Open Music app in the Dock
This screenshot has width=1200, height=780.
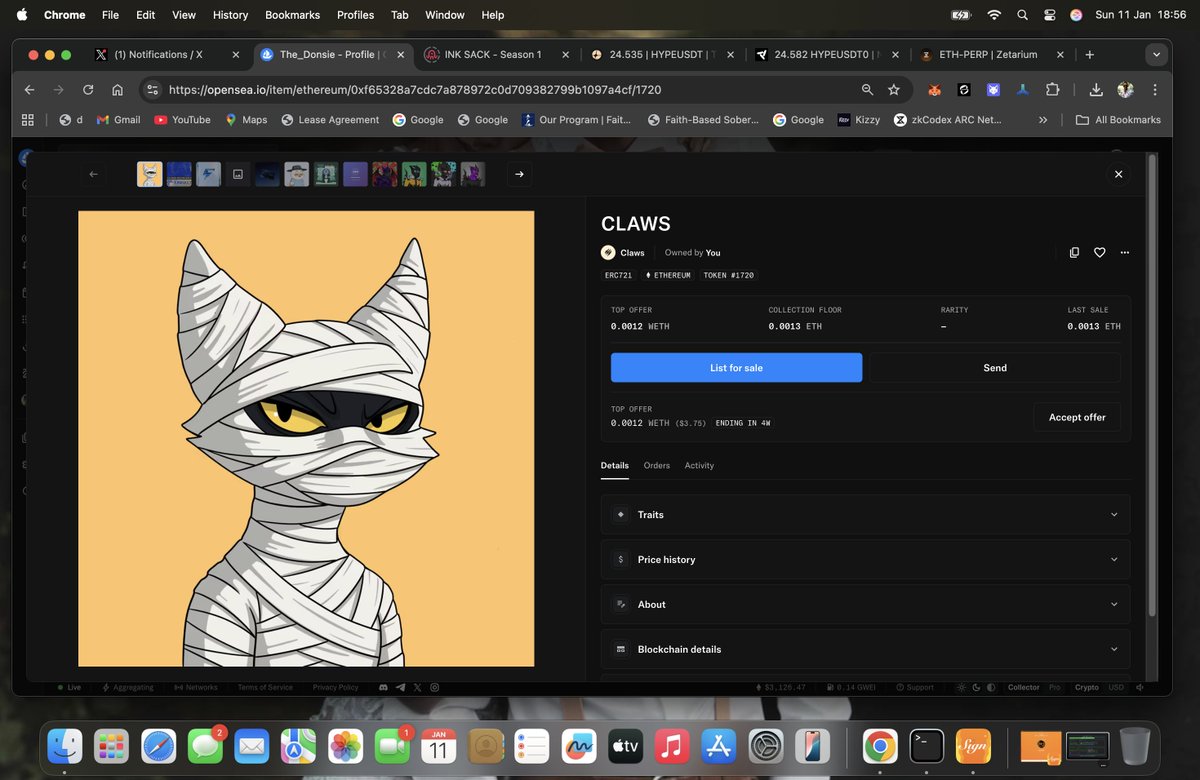672,746
